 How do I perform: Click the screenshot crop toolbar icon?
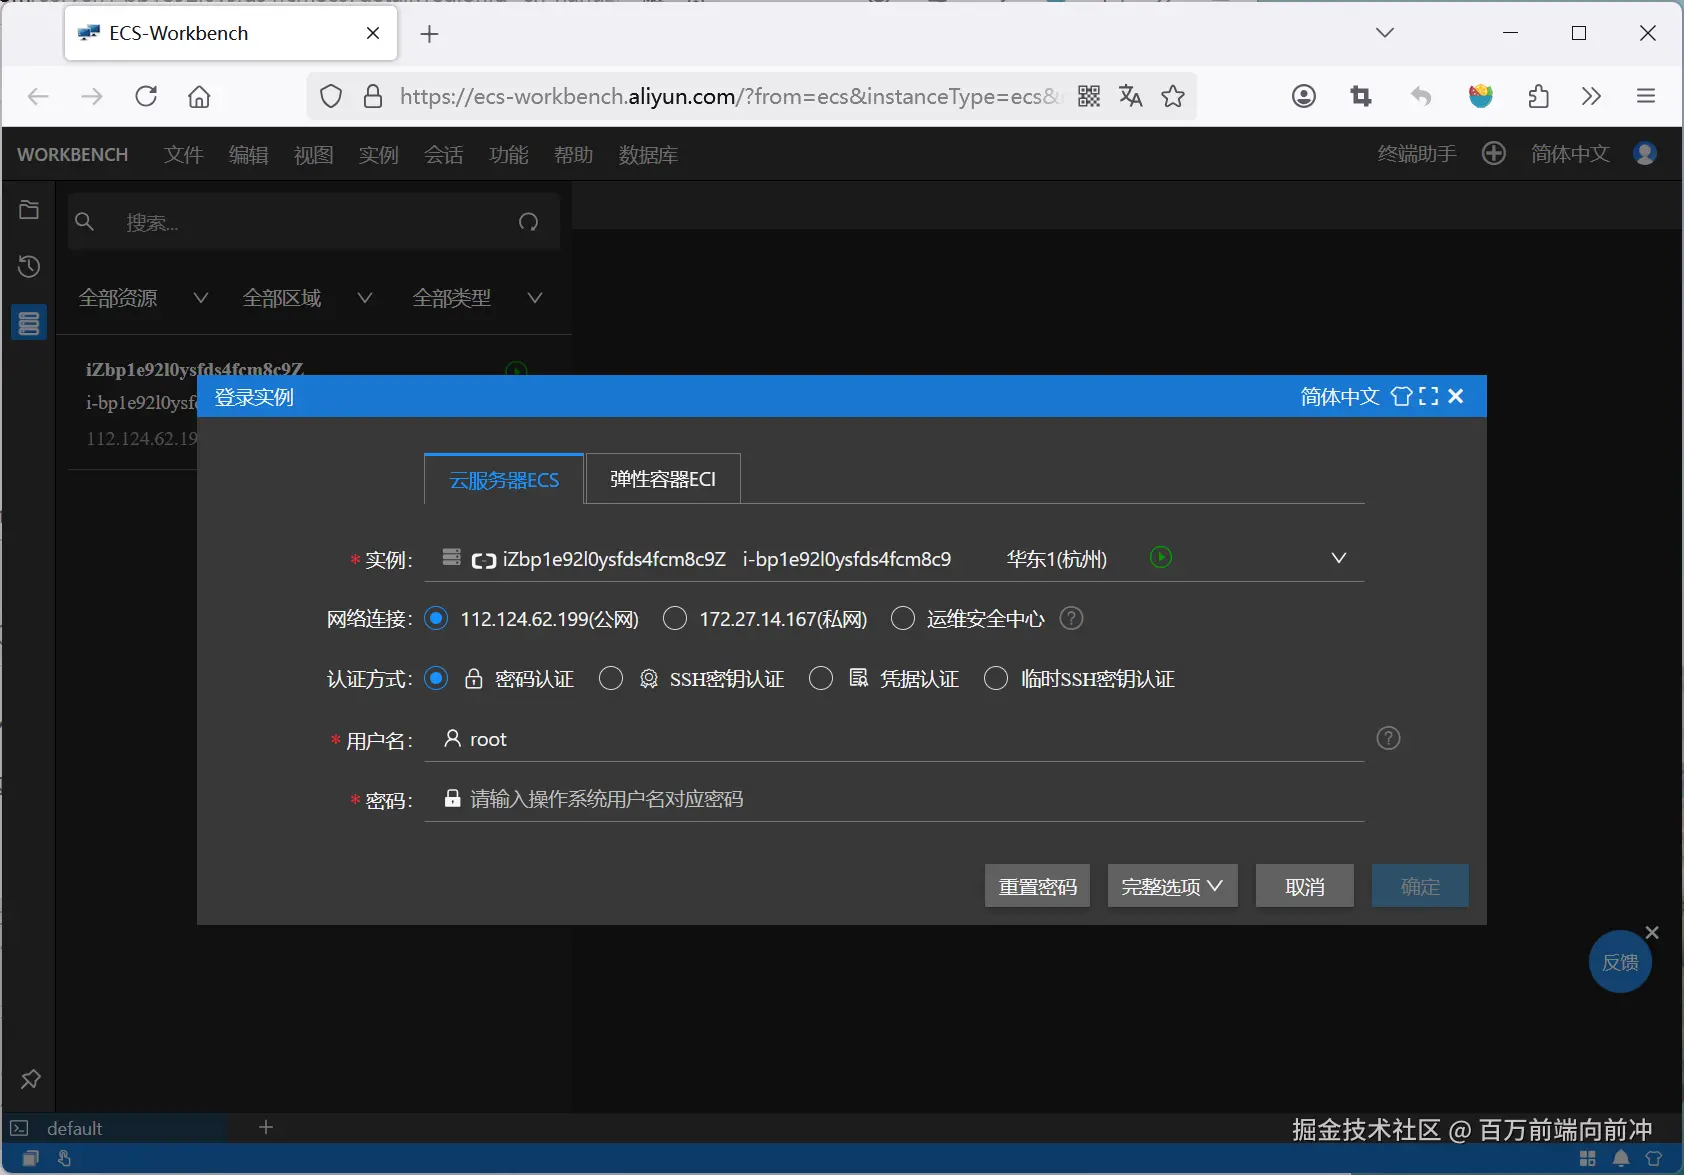point(1361,96)
